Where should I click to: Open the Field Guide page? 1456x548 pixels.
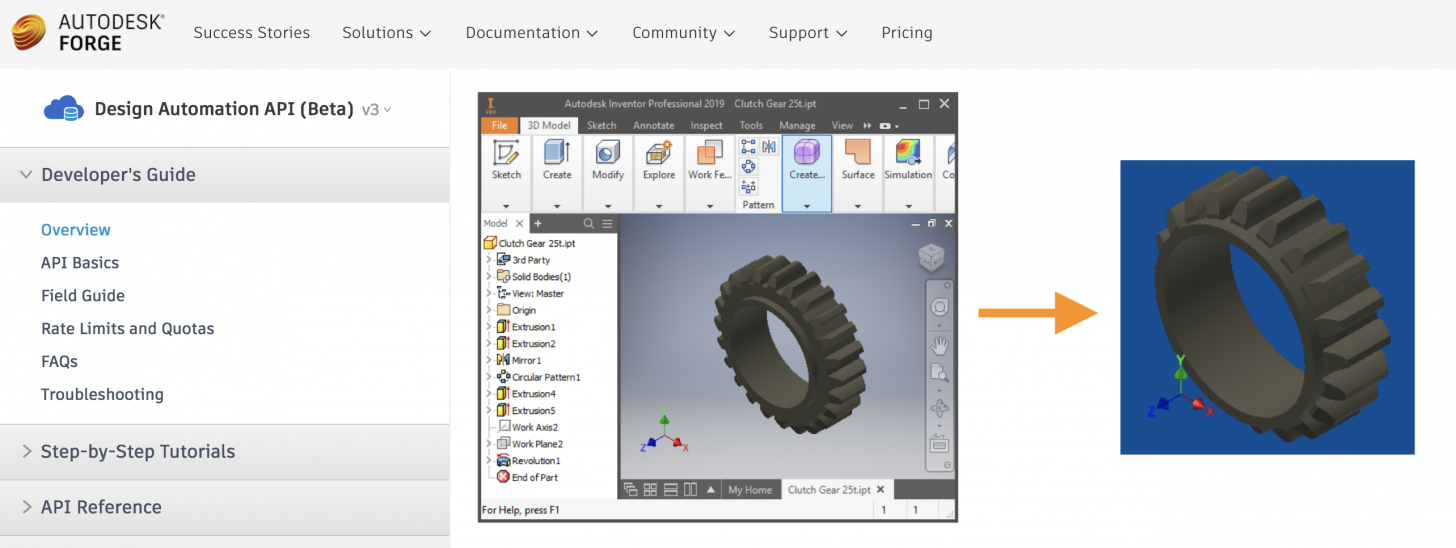[x=83, y=296]
